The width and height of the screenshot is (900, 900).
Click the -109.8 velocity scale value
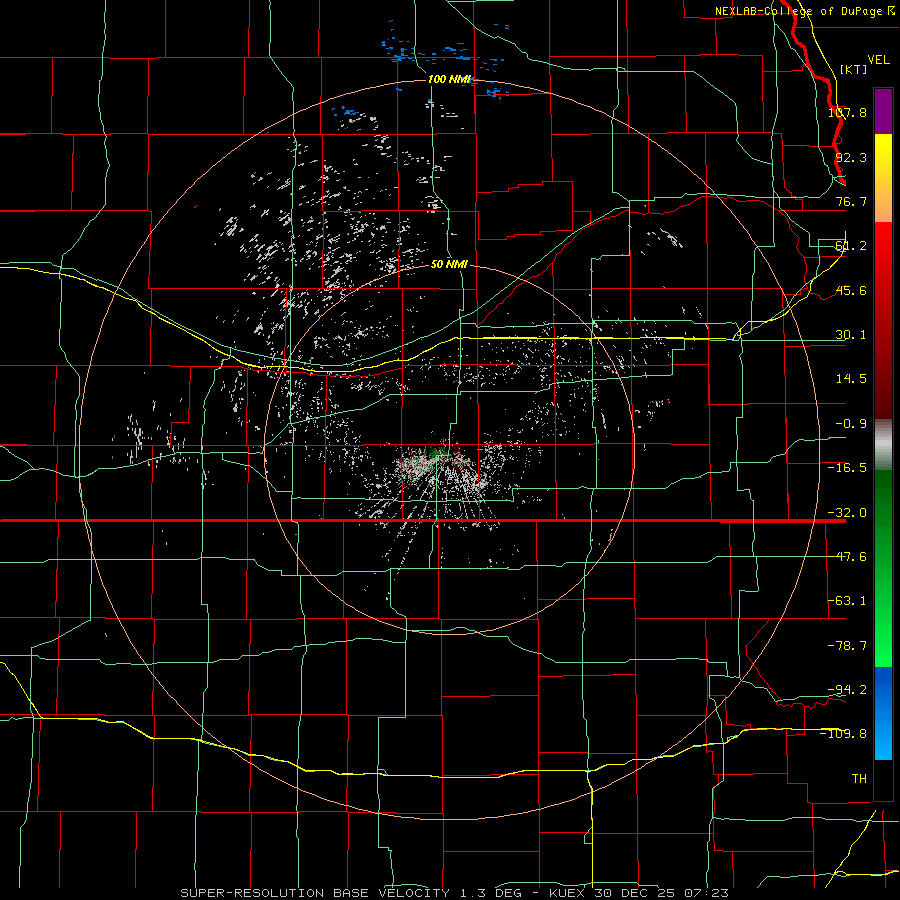tap(844, 734)
